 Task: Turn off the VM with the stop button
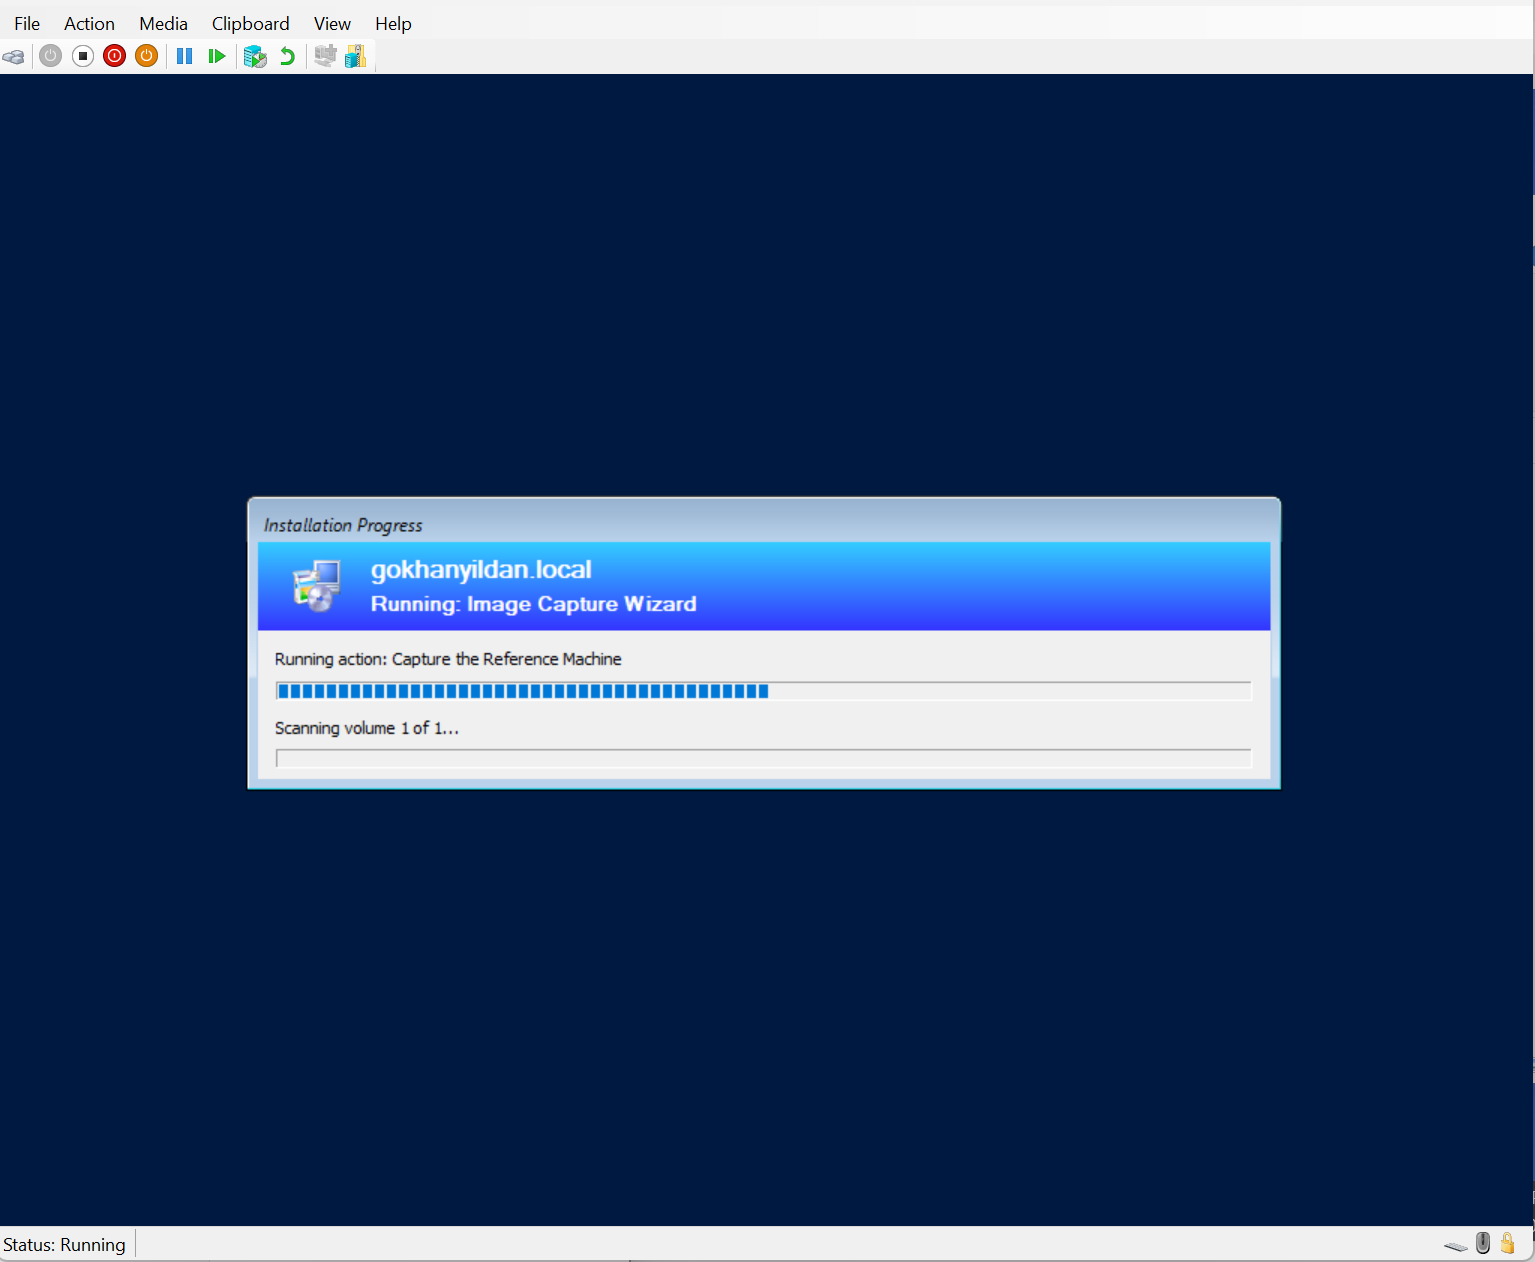pyautogui.click(x=83, y=56)
